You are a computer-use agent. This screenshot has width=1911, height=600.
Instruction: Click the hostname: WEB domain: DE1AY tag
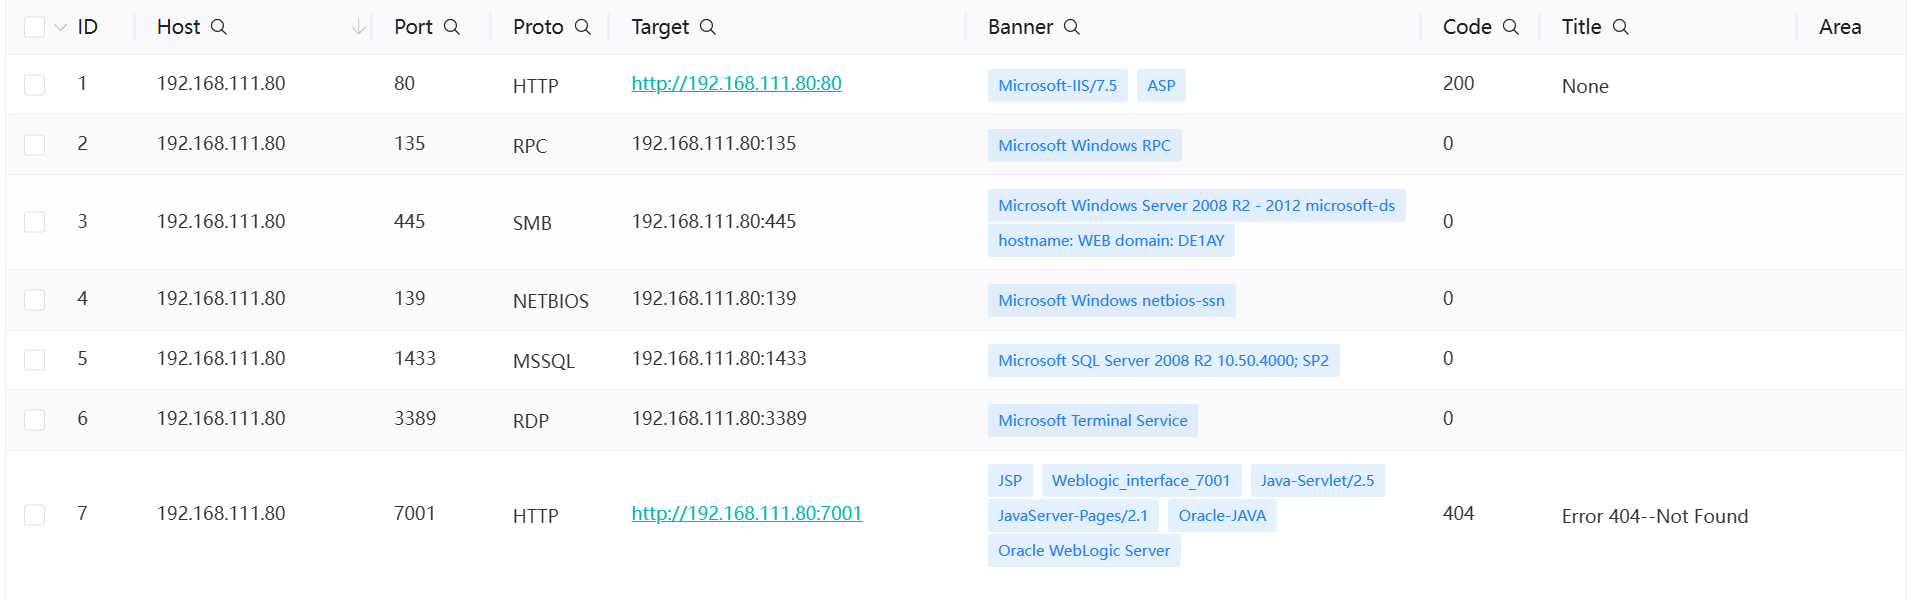1111,241
